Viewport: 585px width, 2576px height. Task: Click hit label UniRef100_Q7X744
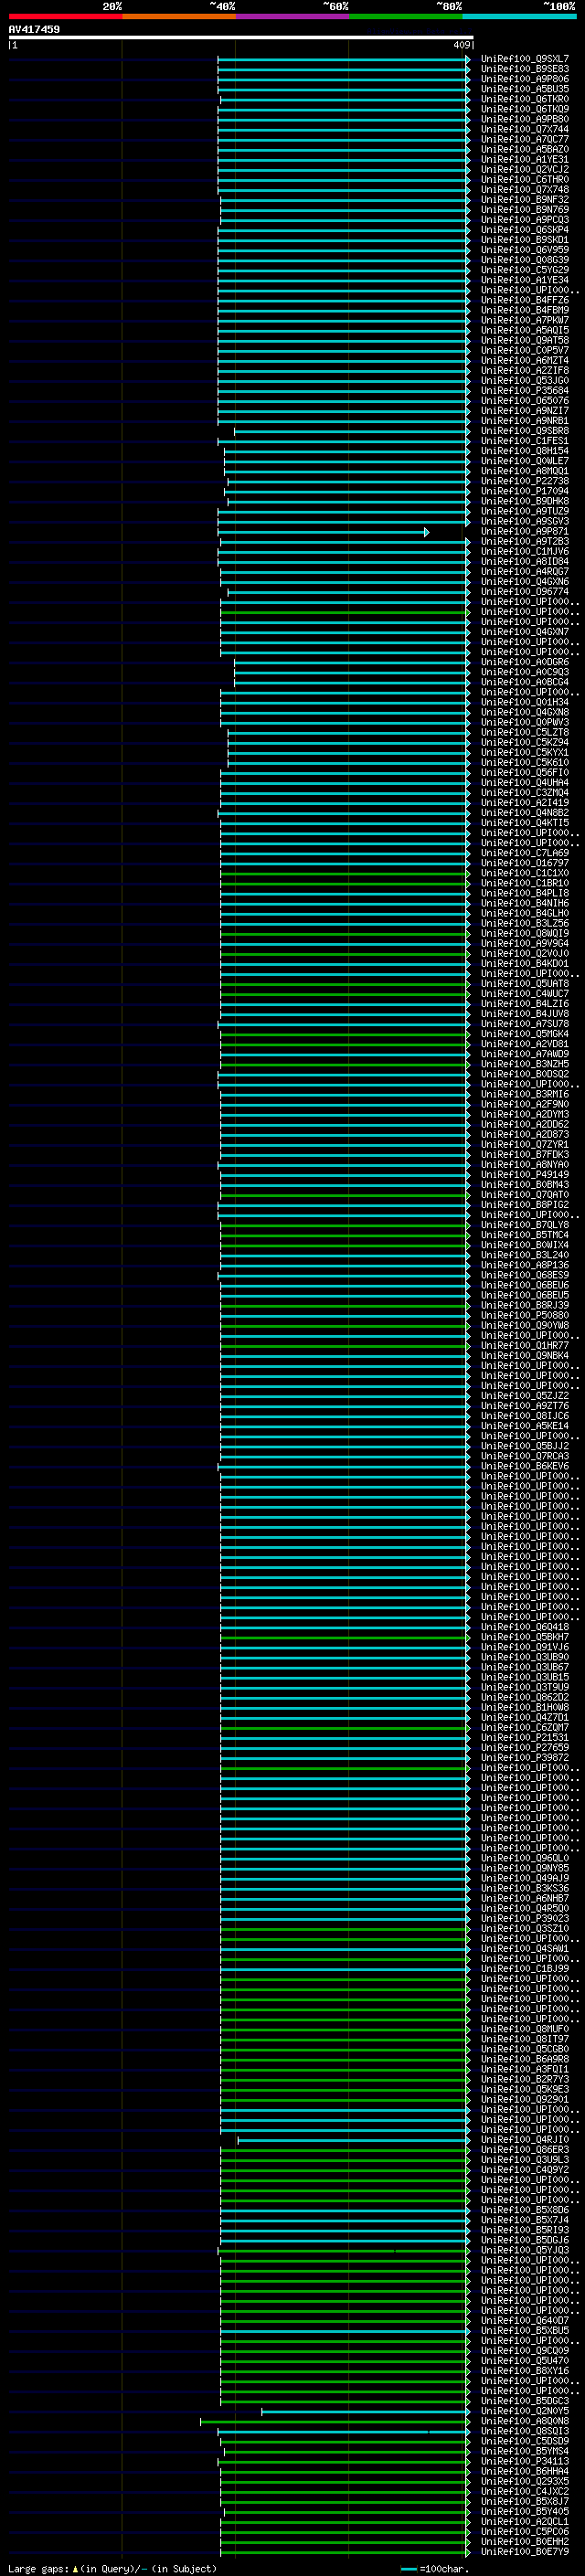pos(525,129)
